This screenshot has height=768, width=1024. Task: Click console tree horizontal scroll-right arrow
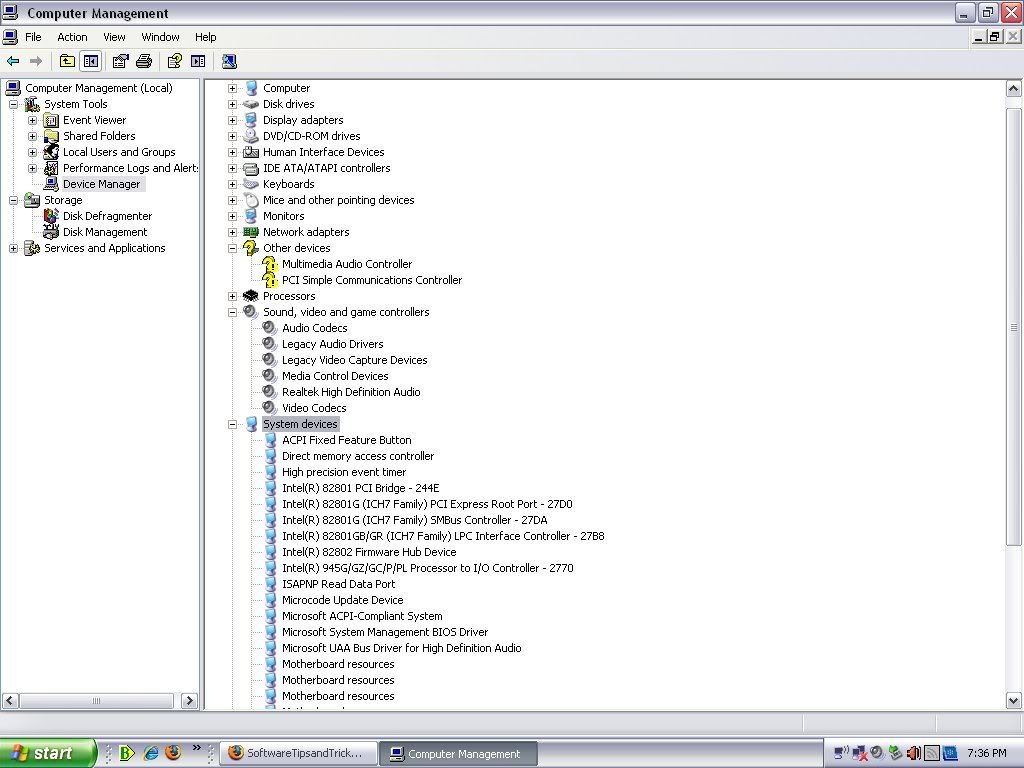[189, 701]
